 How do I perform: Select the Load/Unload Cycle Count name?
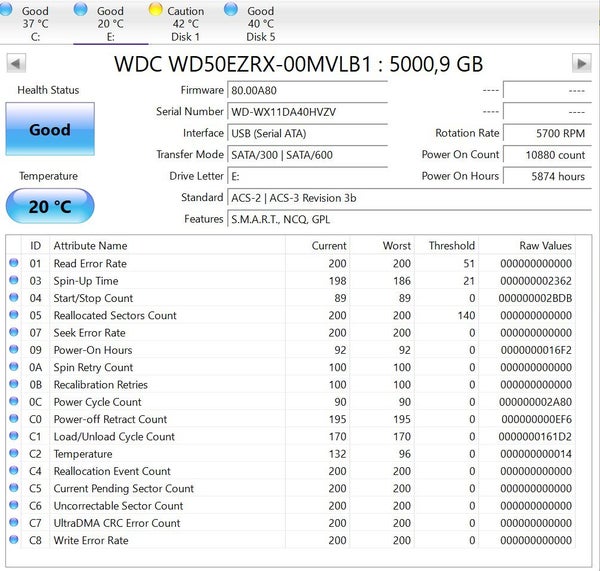click(114, 437)
